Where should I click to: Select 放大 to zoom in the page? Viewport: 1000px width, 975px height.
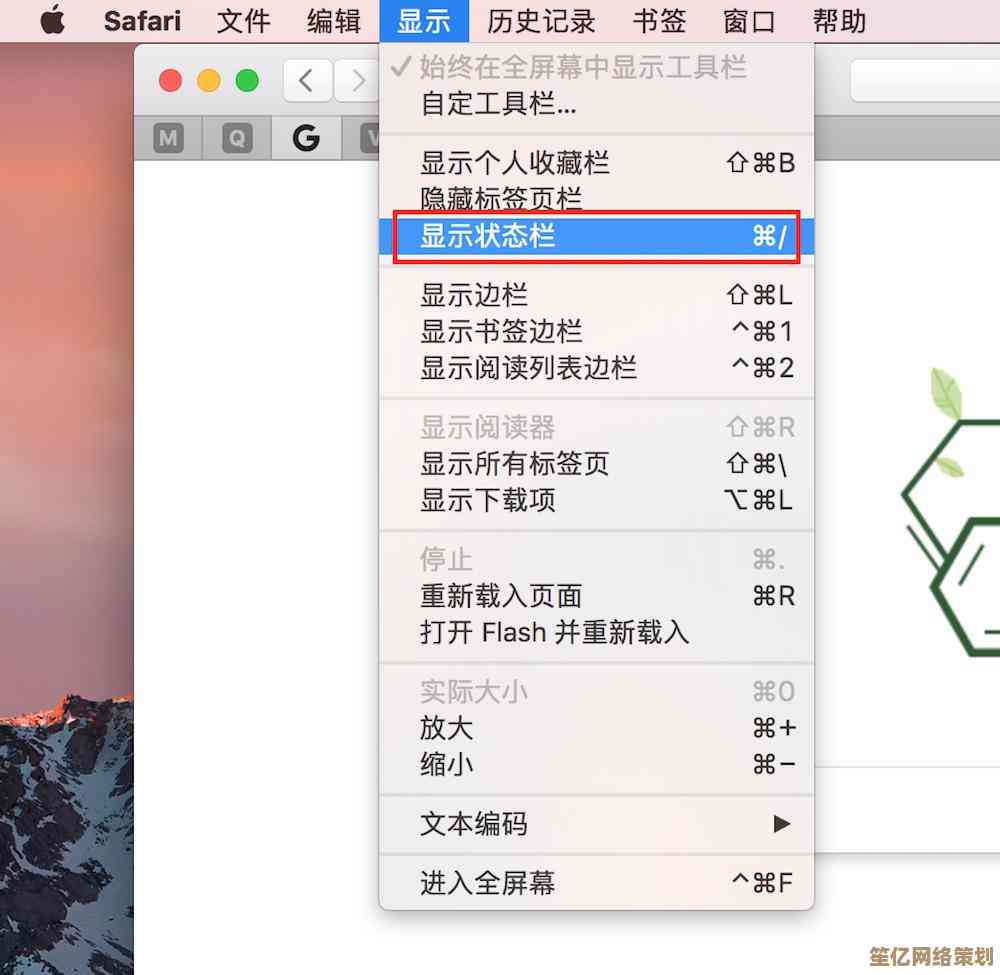[596, 728]
